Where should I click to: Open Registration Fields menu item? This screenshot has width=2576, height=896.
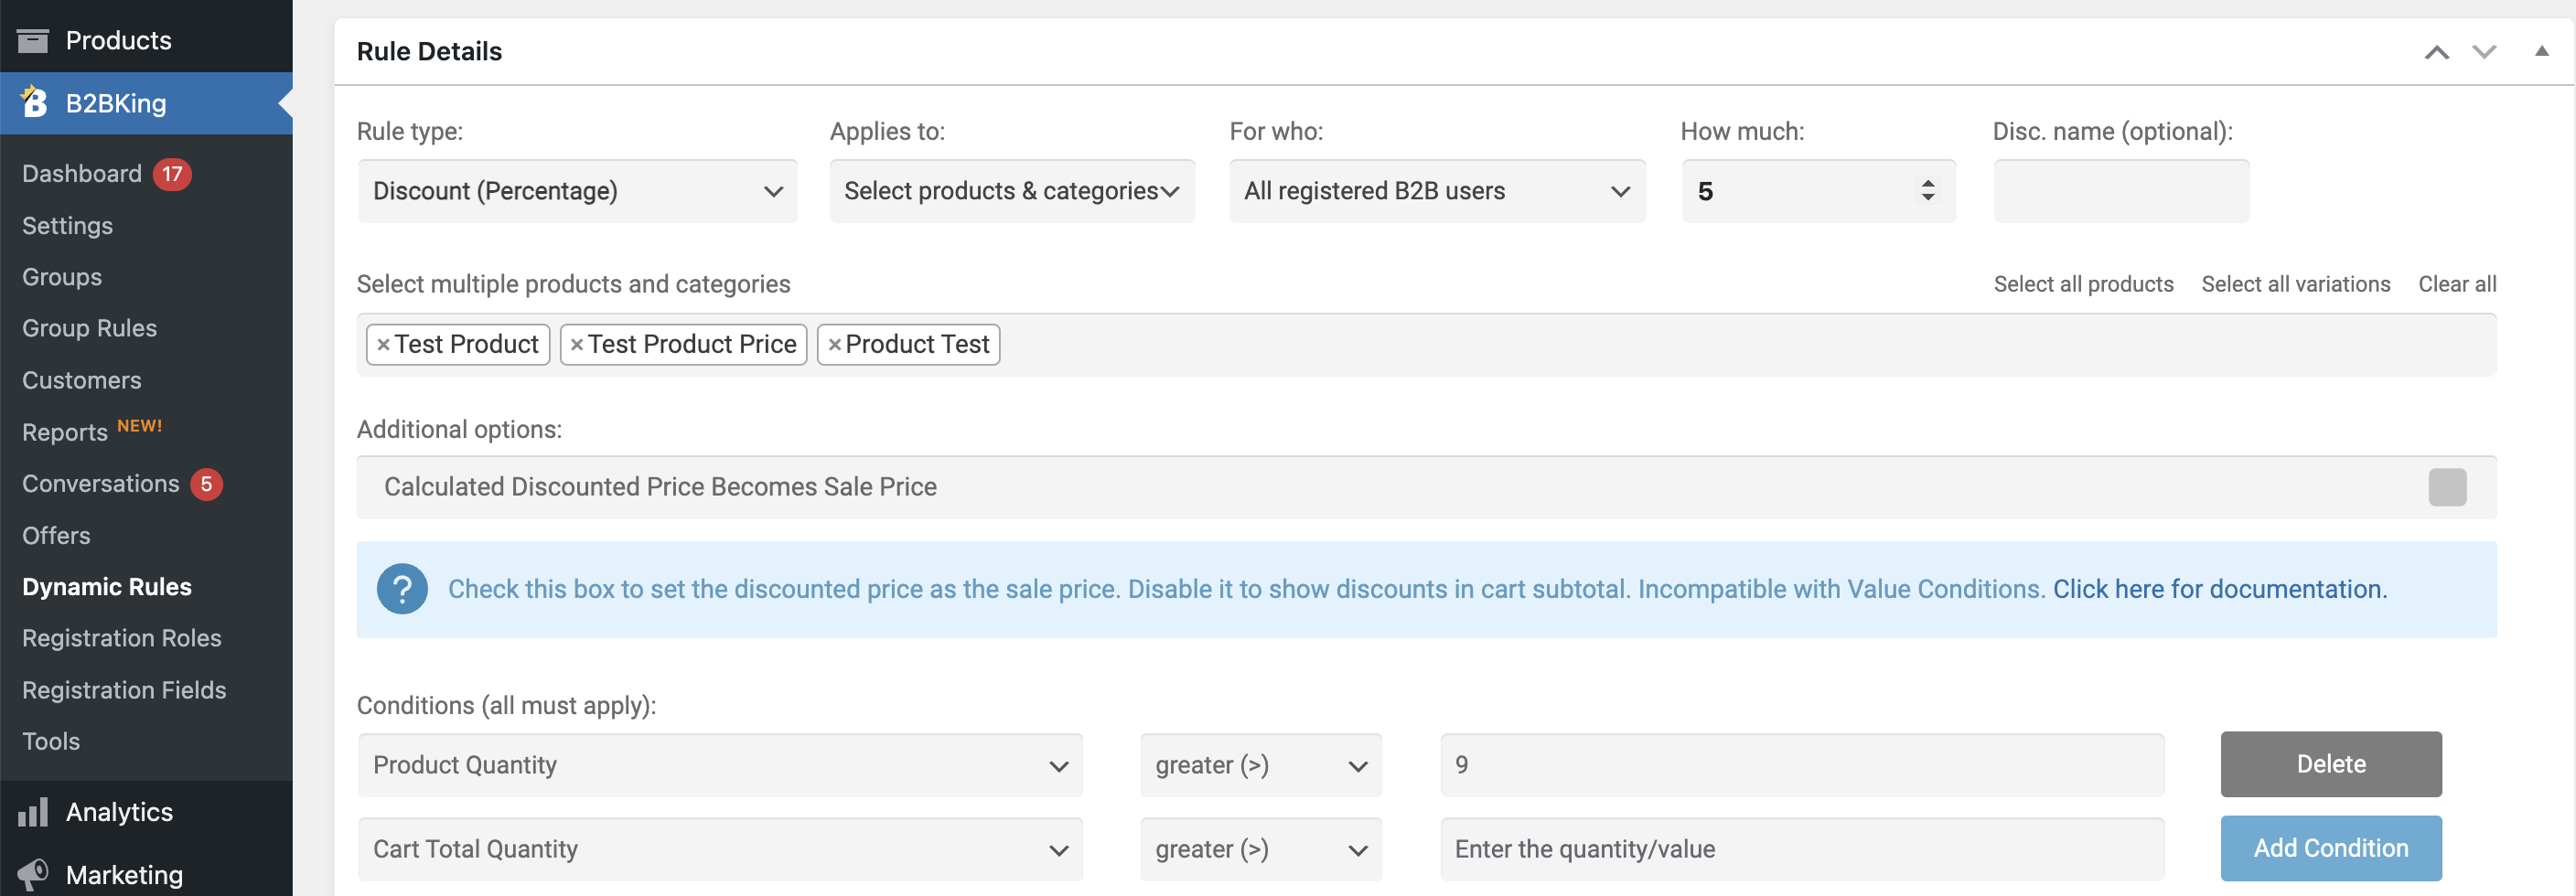click(124, 691)
